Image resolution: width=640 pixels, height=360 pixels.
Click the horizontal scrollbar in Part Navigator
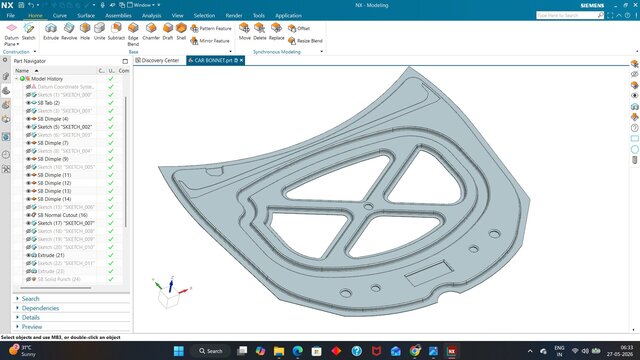click(57, 288)
